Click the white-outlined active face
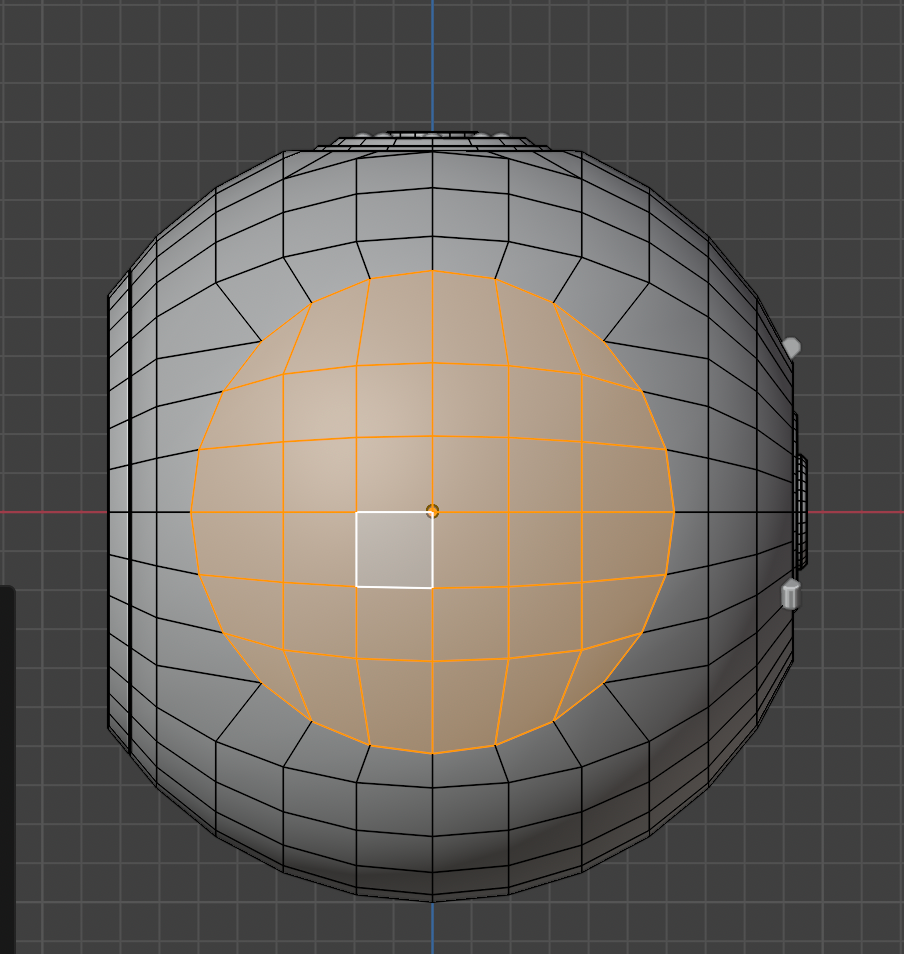The width and height of the screenshot is (904, 954). point(394,549)
